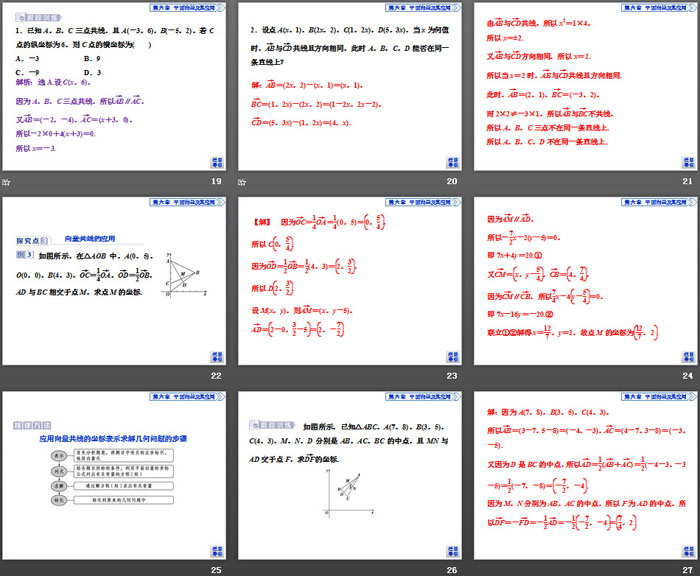Click the first oval flowchart node in slide 25
The image size is (700, 576).
(x=59, y=455)
